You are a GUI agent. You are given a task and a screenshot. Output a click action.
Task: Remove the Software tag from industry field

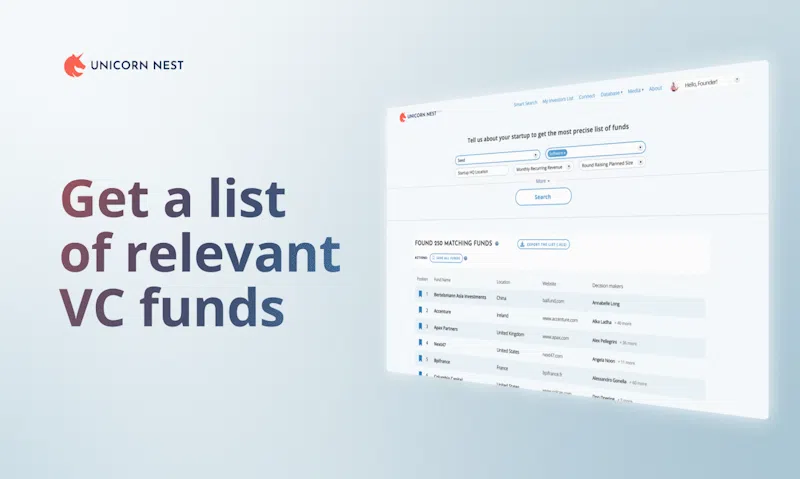tap(564, 153)
